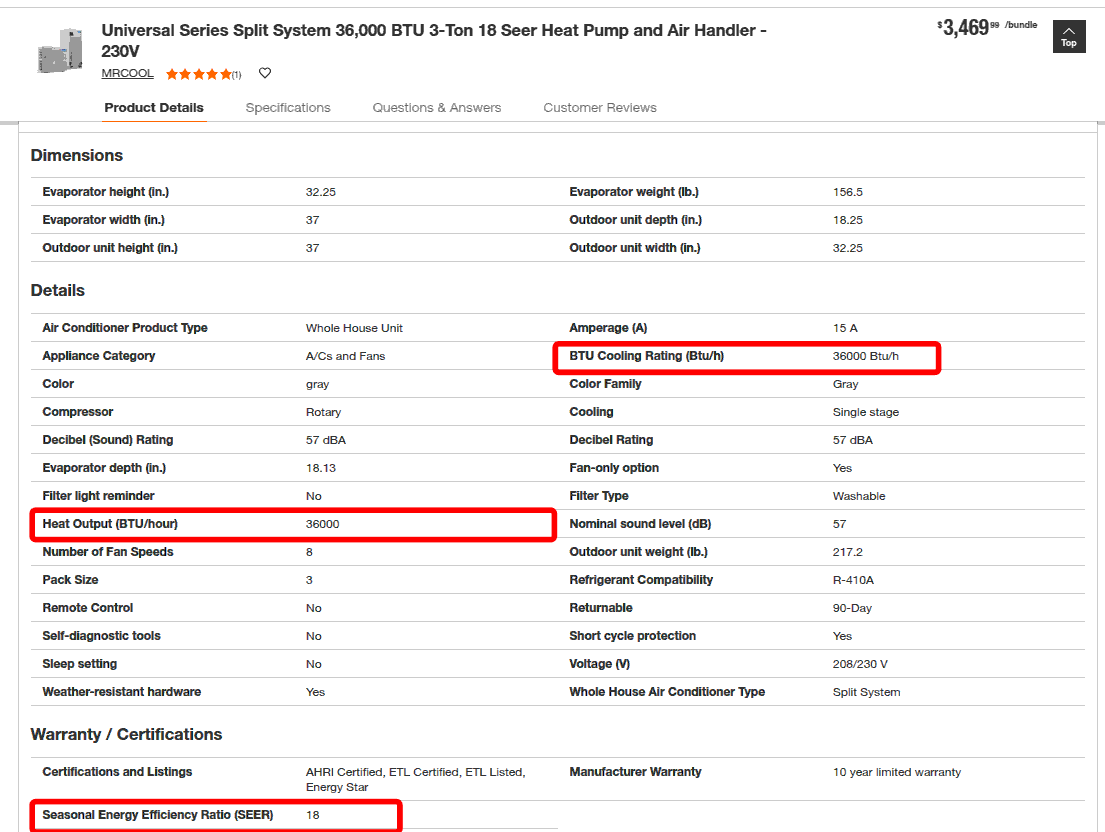Click the (1) review count link
Screen dimensions: 1105x832
236,75
